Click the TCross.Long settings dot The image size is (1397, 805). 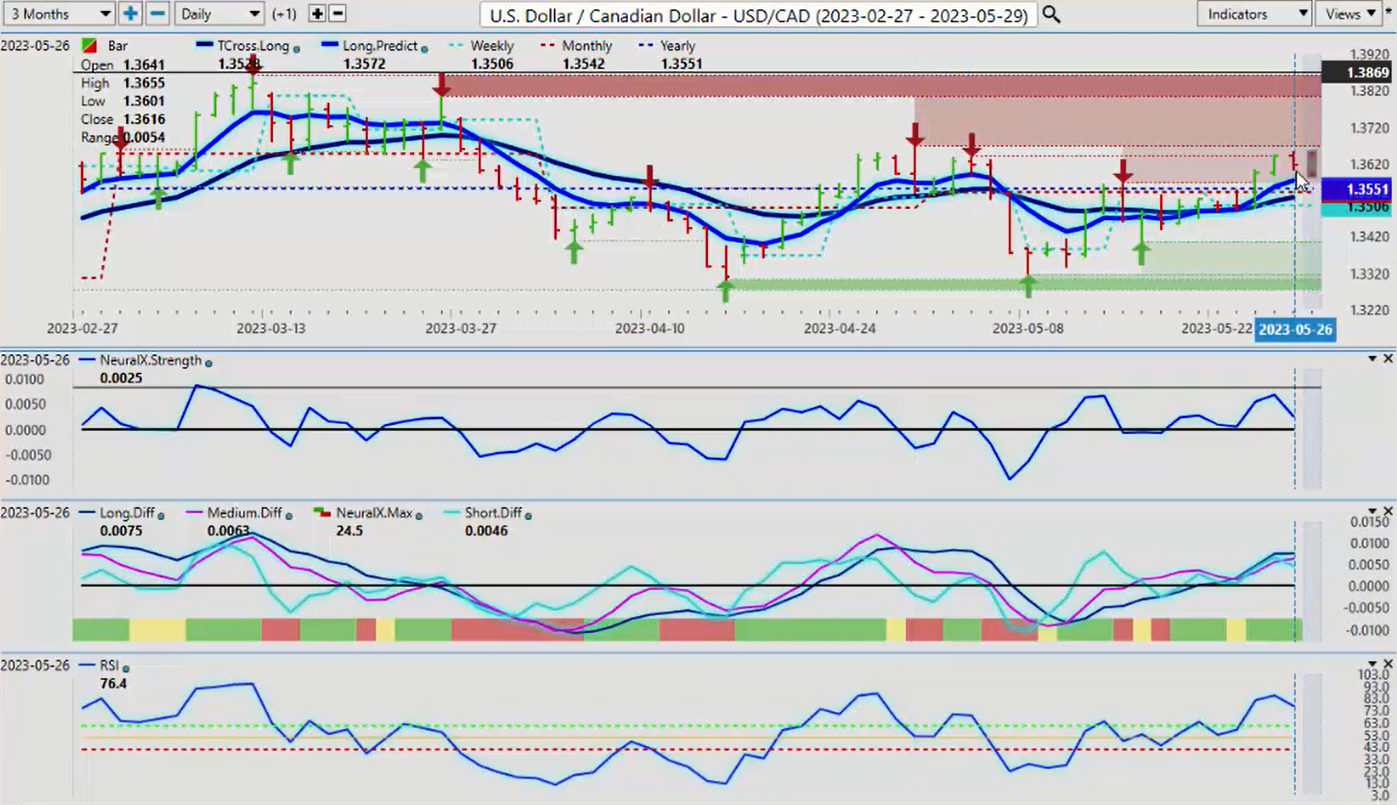coord(296,48)
